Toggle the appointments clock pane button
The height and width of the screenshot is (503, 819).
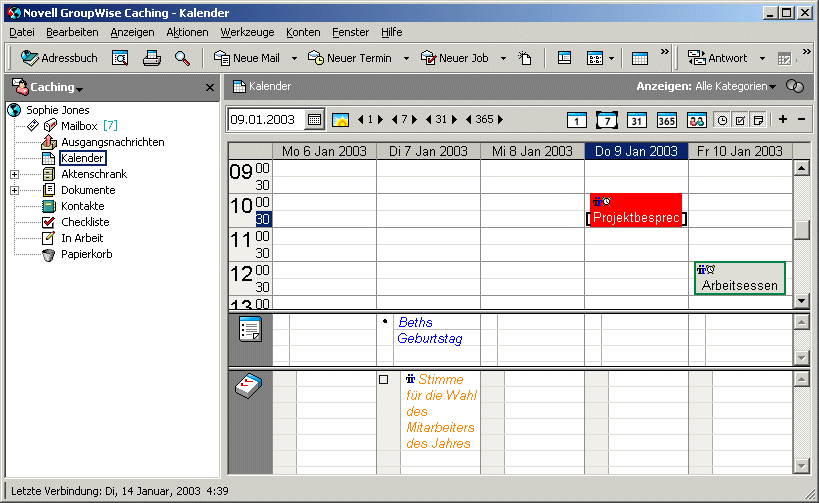coord(722,120)
